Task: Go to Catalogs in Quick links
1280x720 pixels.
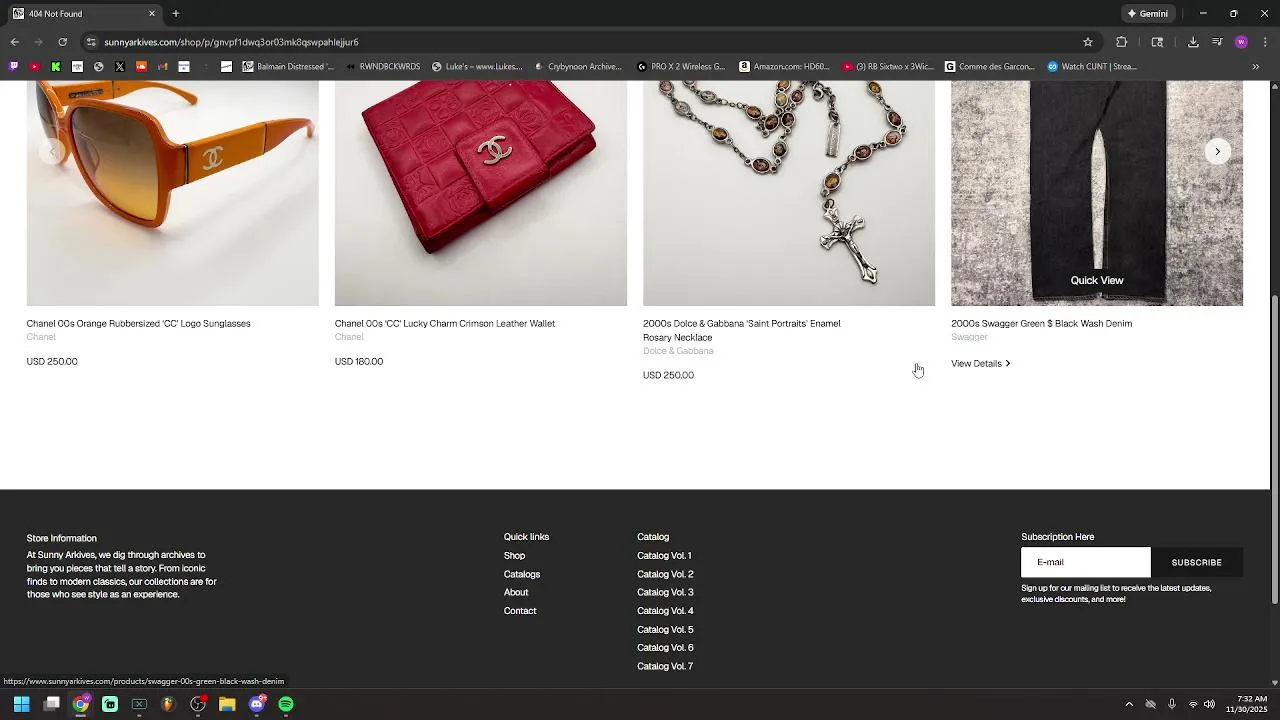Action: (x=522, y=575)
